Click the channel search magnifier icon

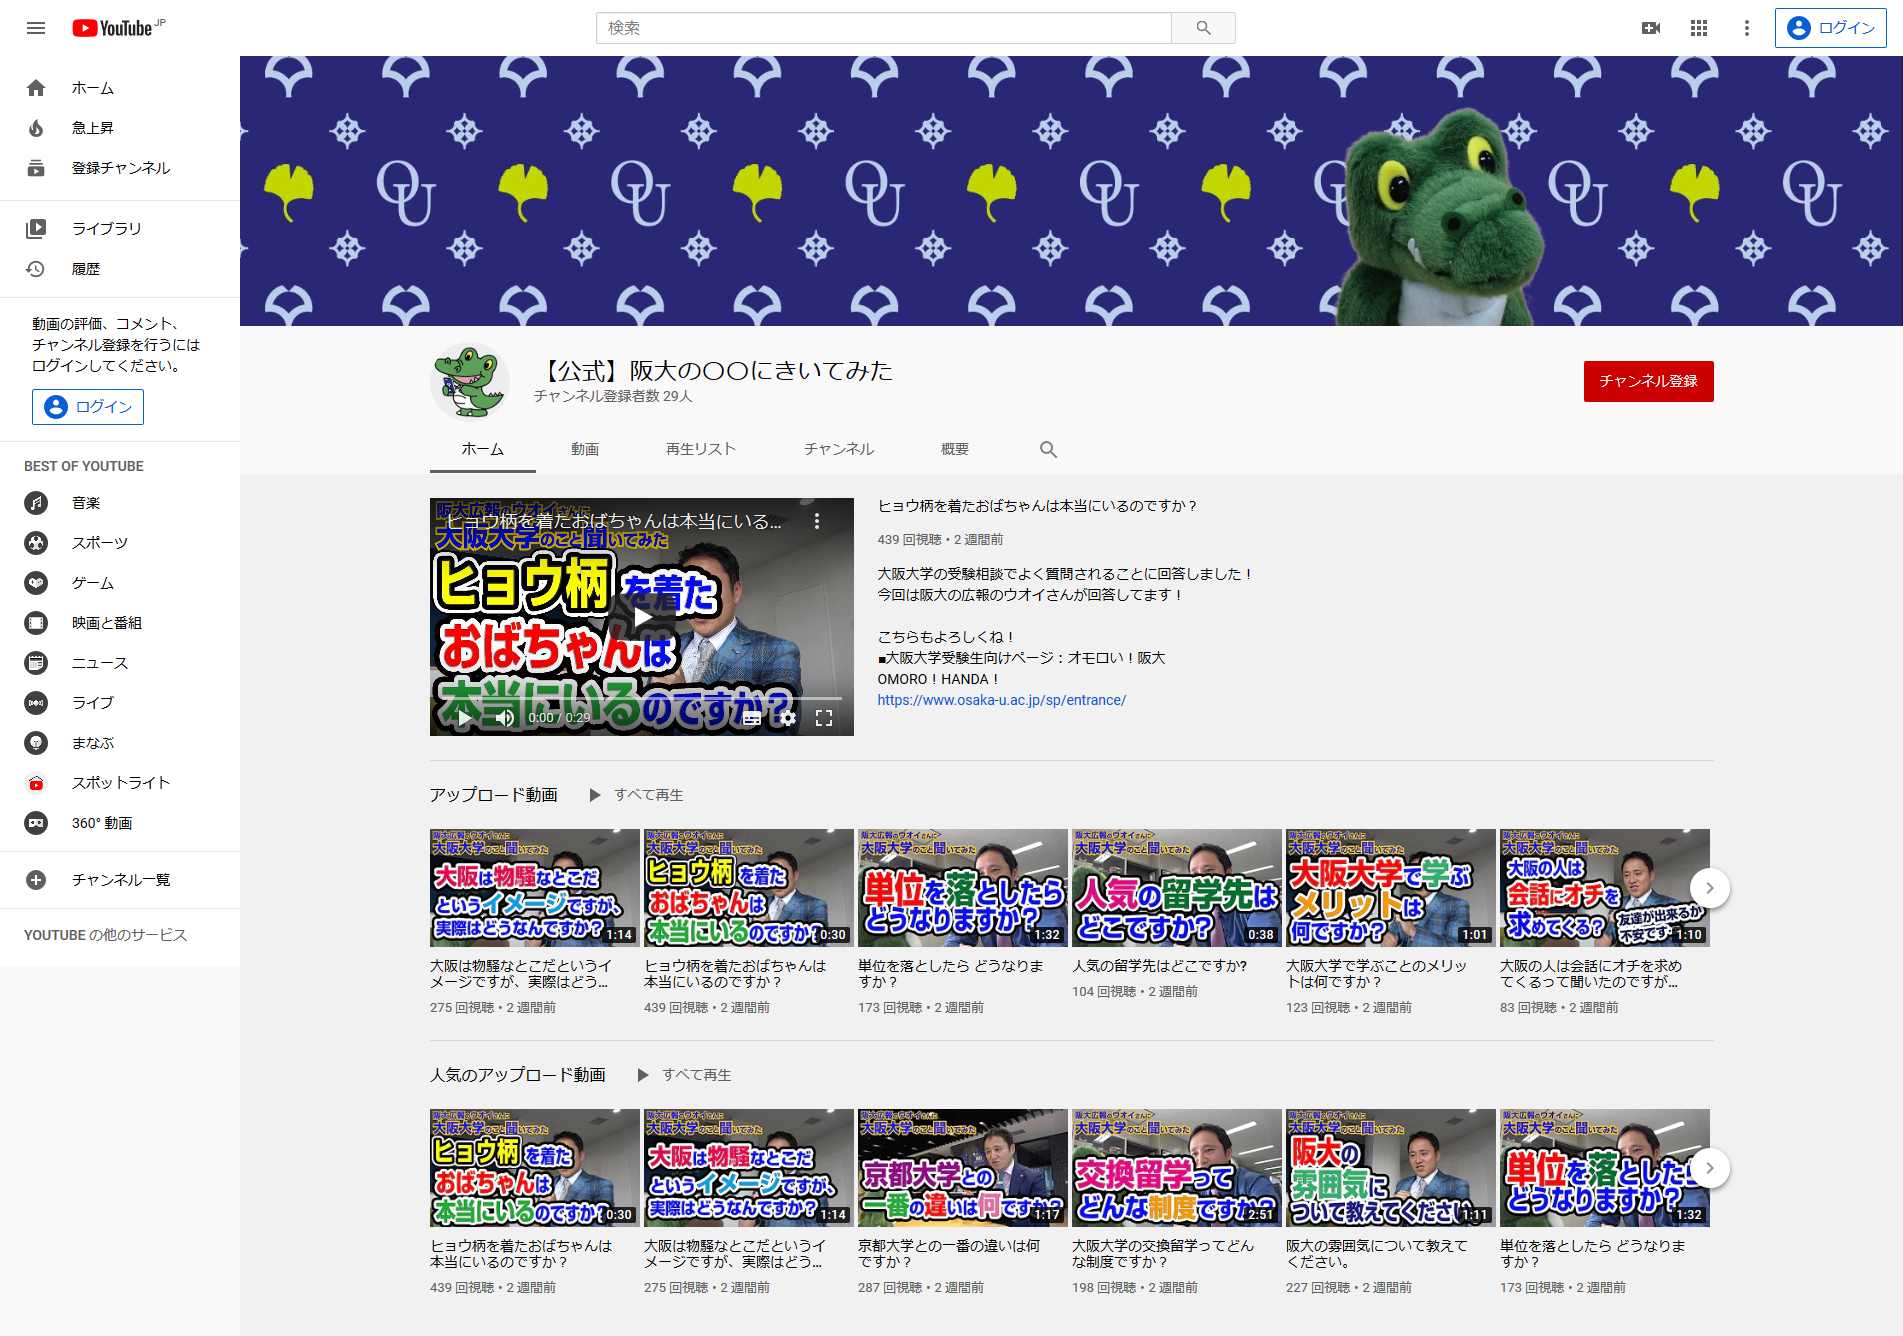[x=1048, y=450]
